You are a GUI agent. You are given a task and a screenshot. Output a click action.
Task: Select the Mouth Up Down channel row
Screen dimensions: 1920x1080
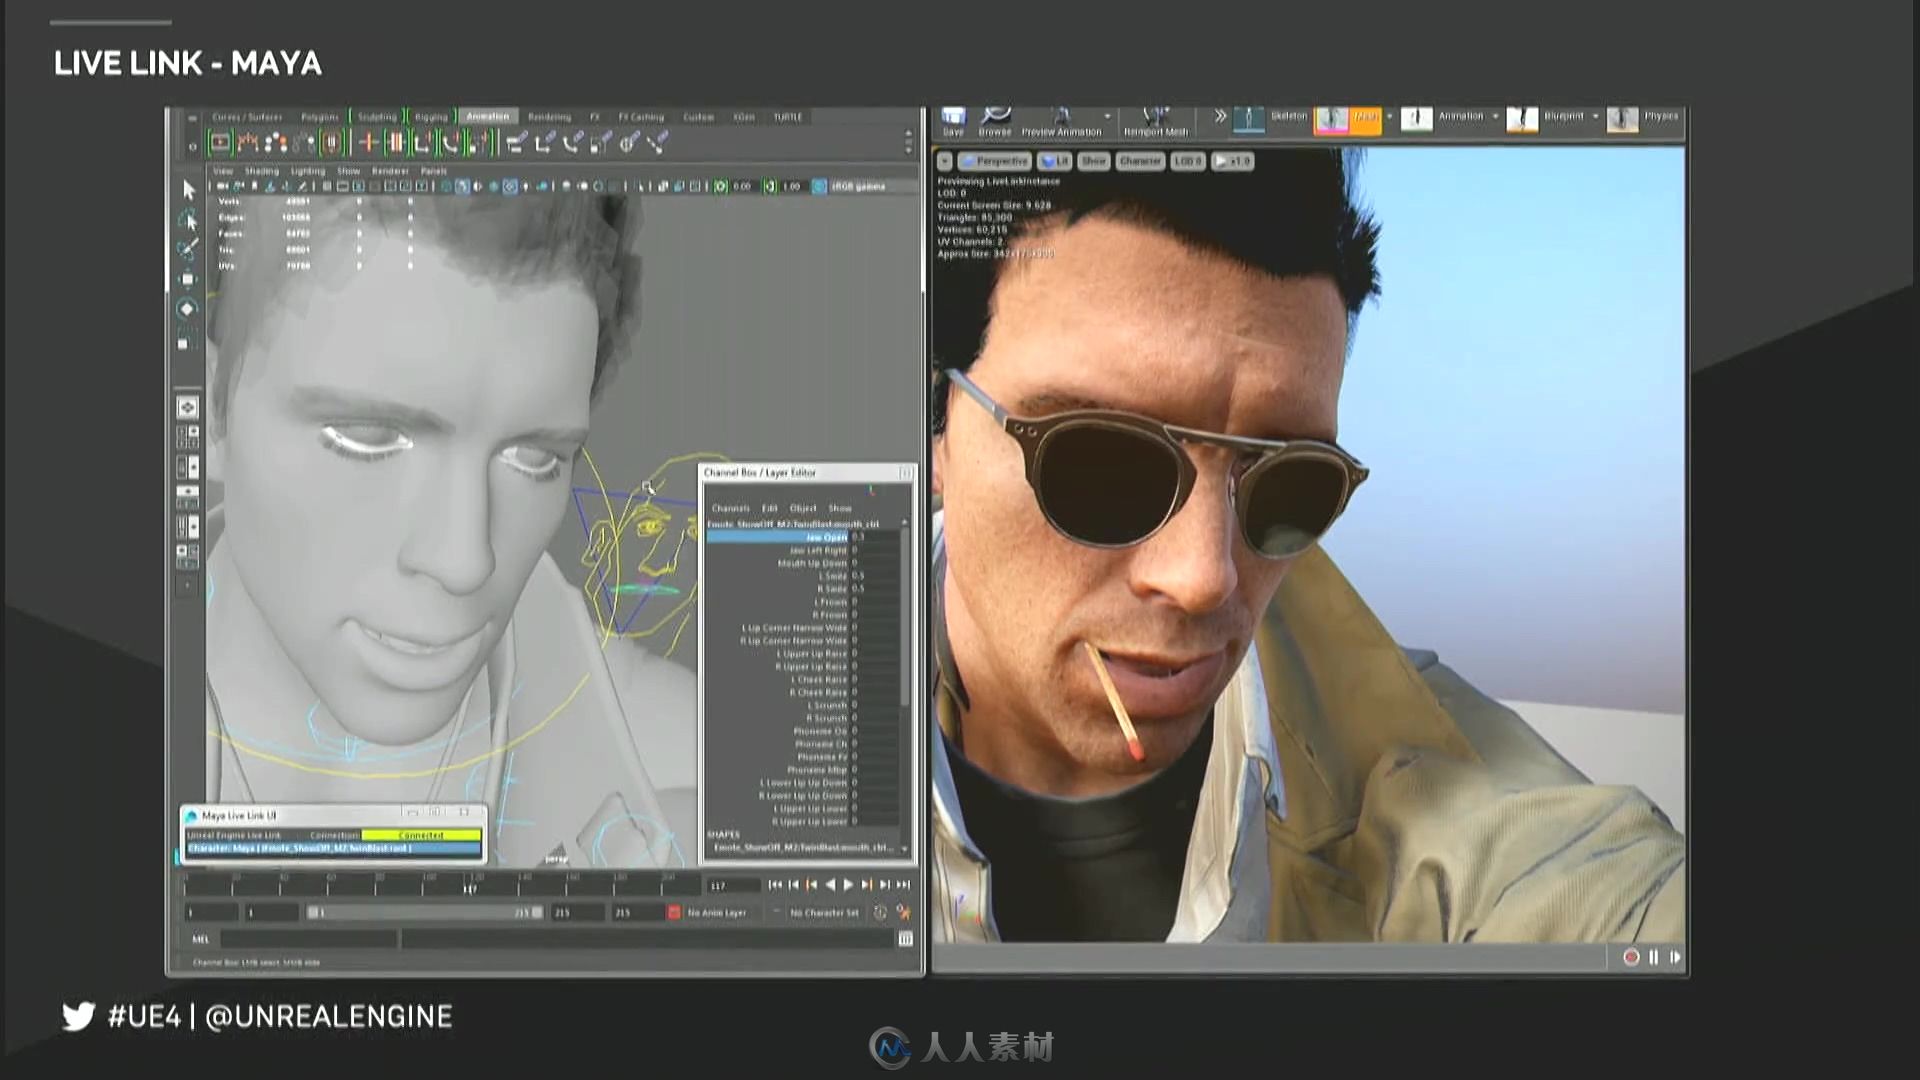coord(802,563)
